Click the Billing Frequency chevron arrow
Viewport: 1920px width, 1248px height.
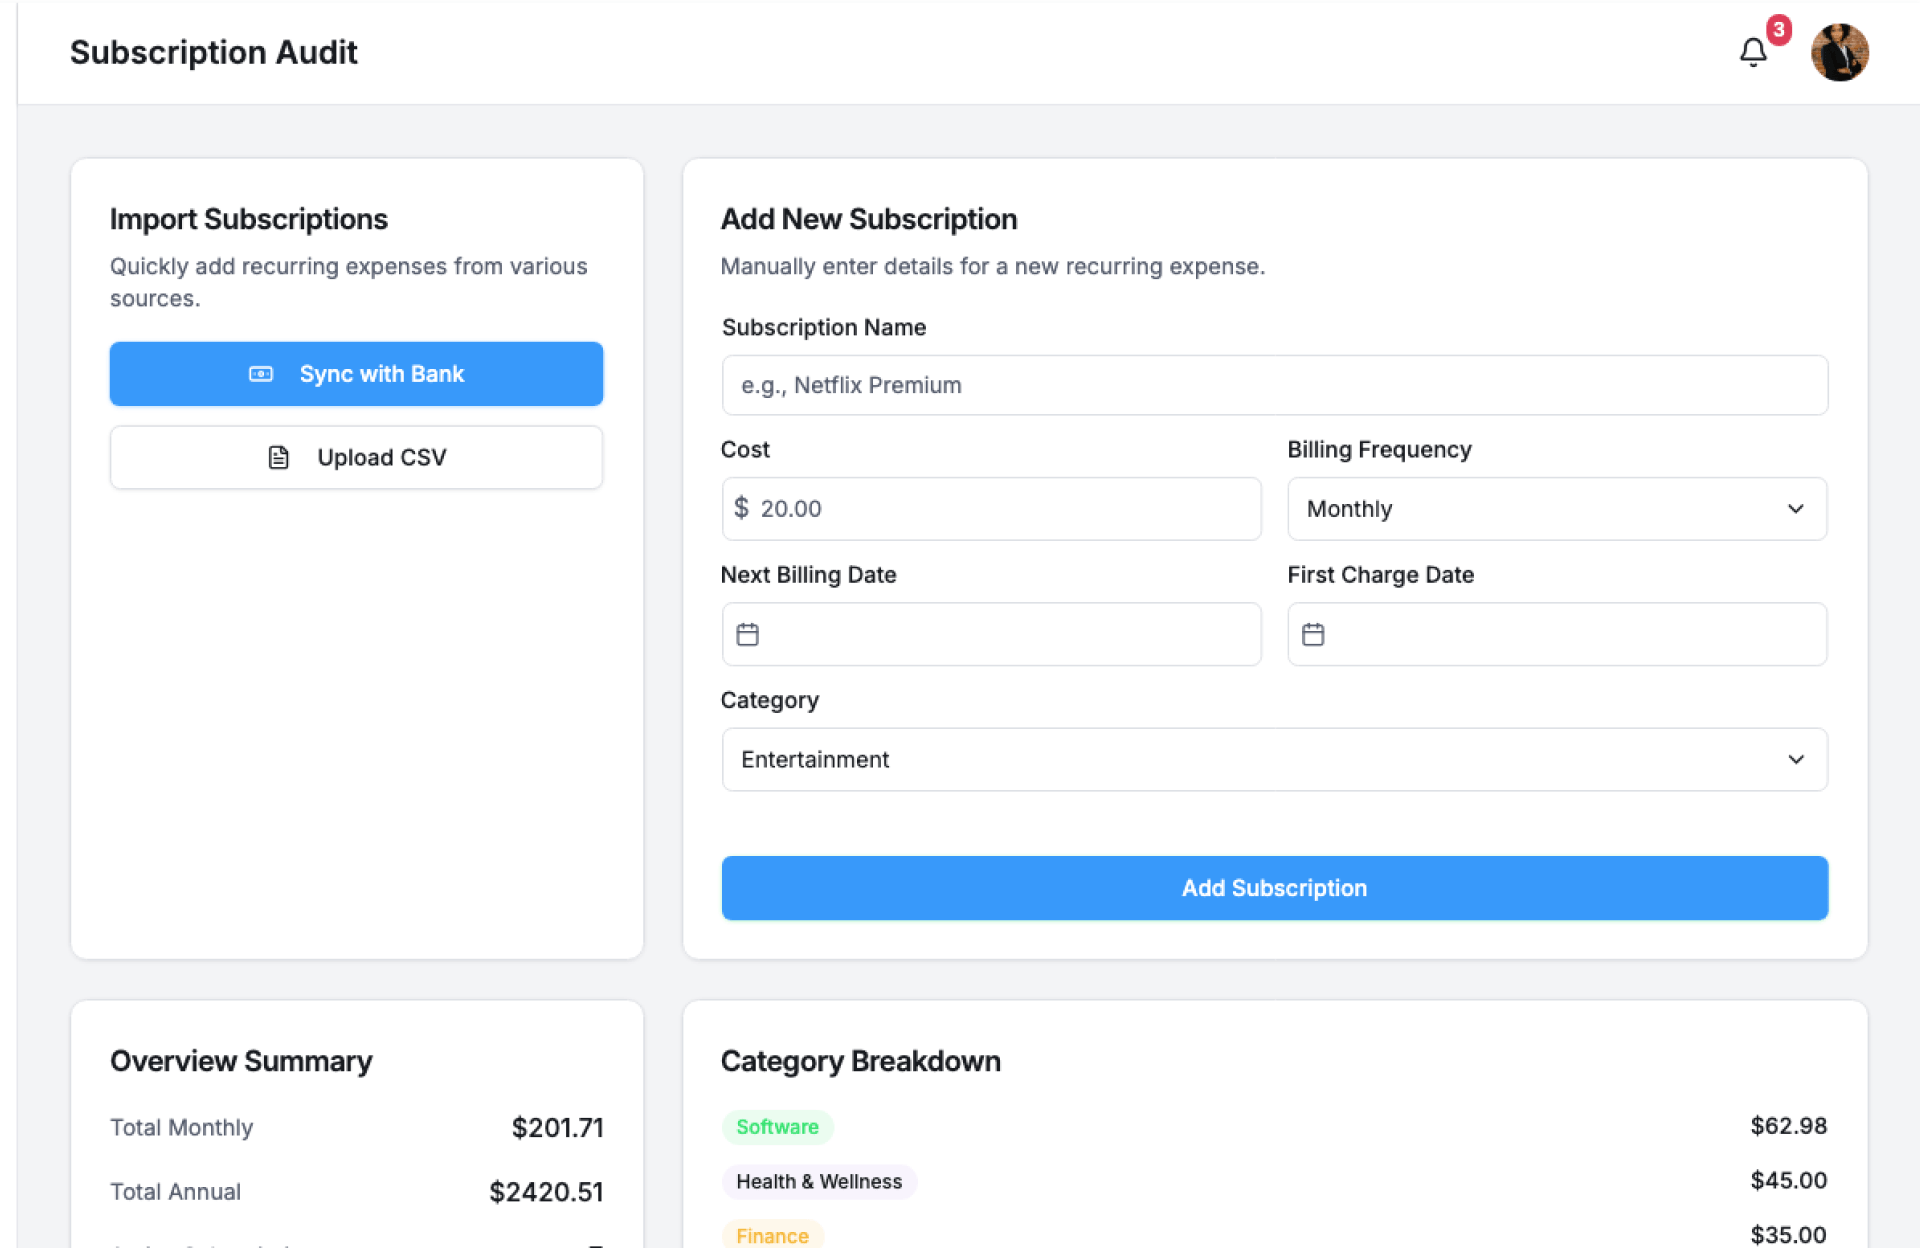tap(1796, 509)
